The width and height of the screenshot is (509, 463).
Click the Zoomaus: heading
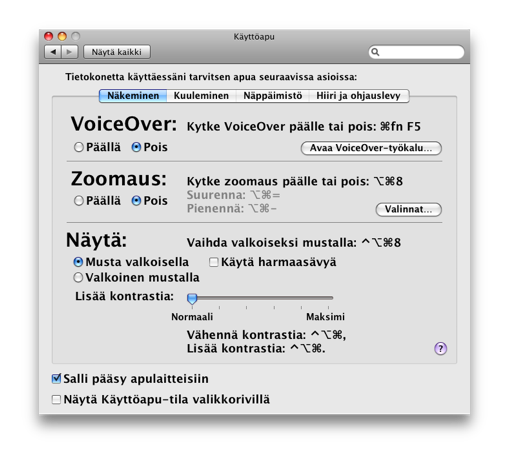pyautogui.click(x=119, y=179)
